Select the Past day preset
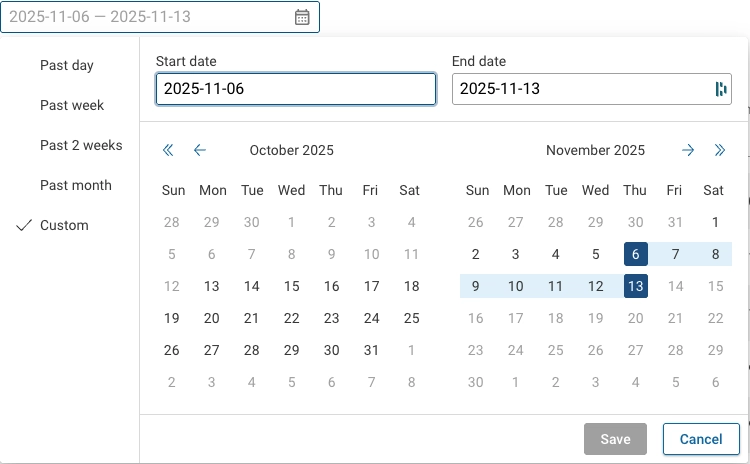This screenshot has height=464, width=750. [x=67, y=65]
